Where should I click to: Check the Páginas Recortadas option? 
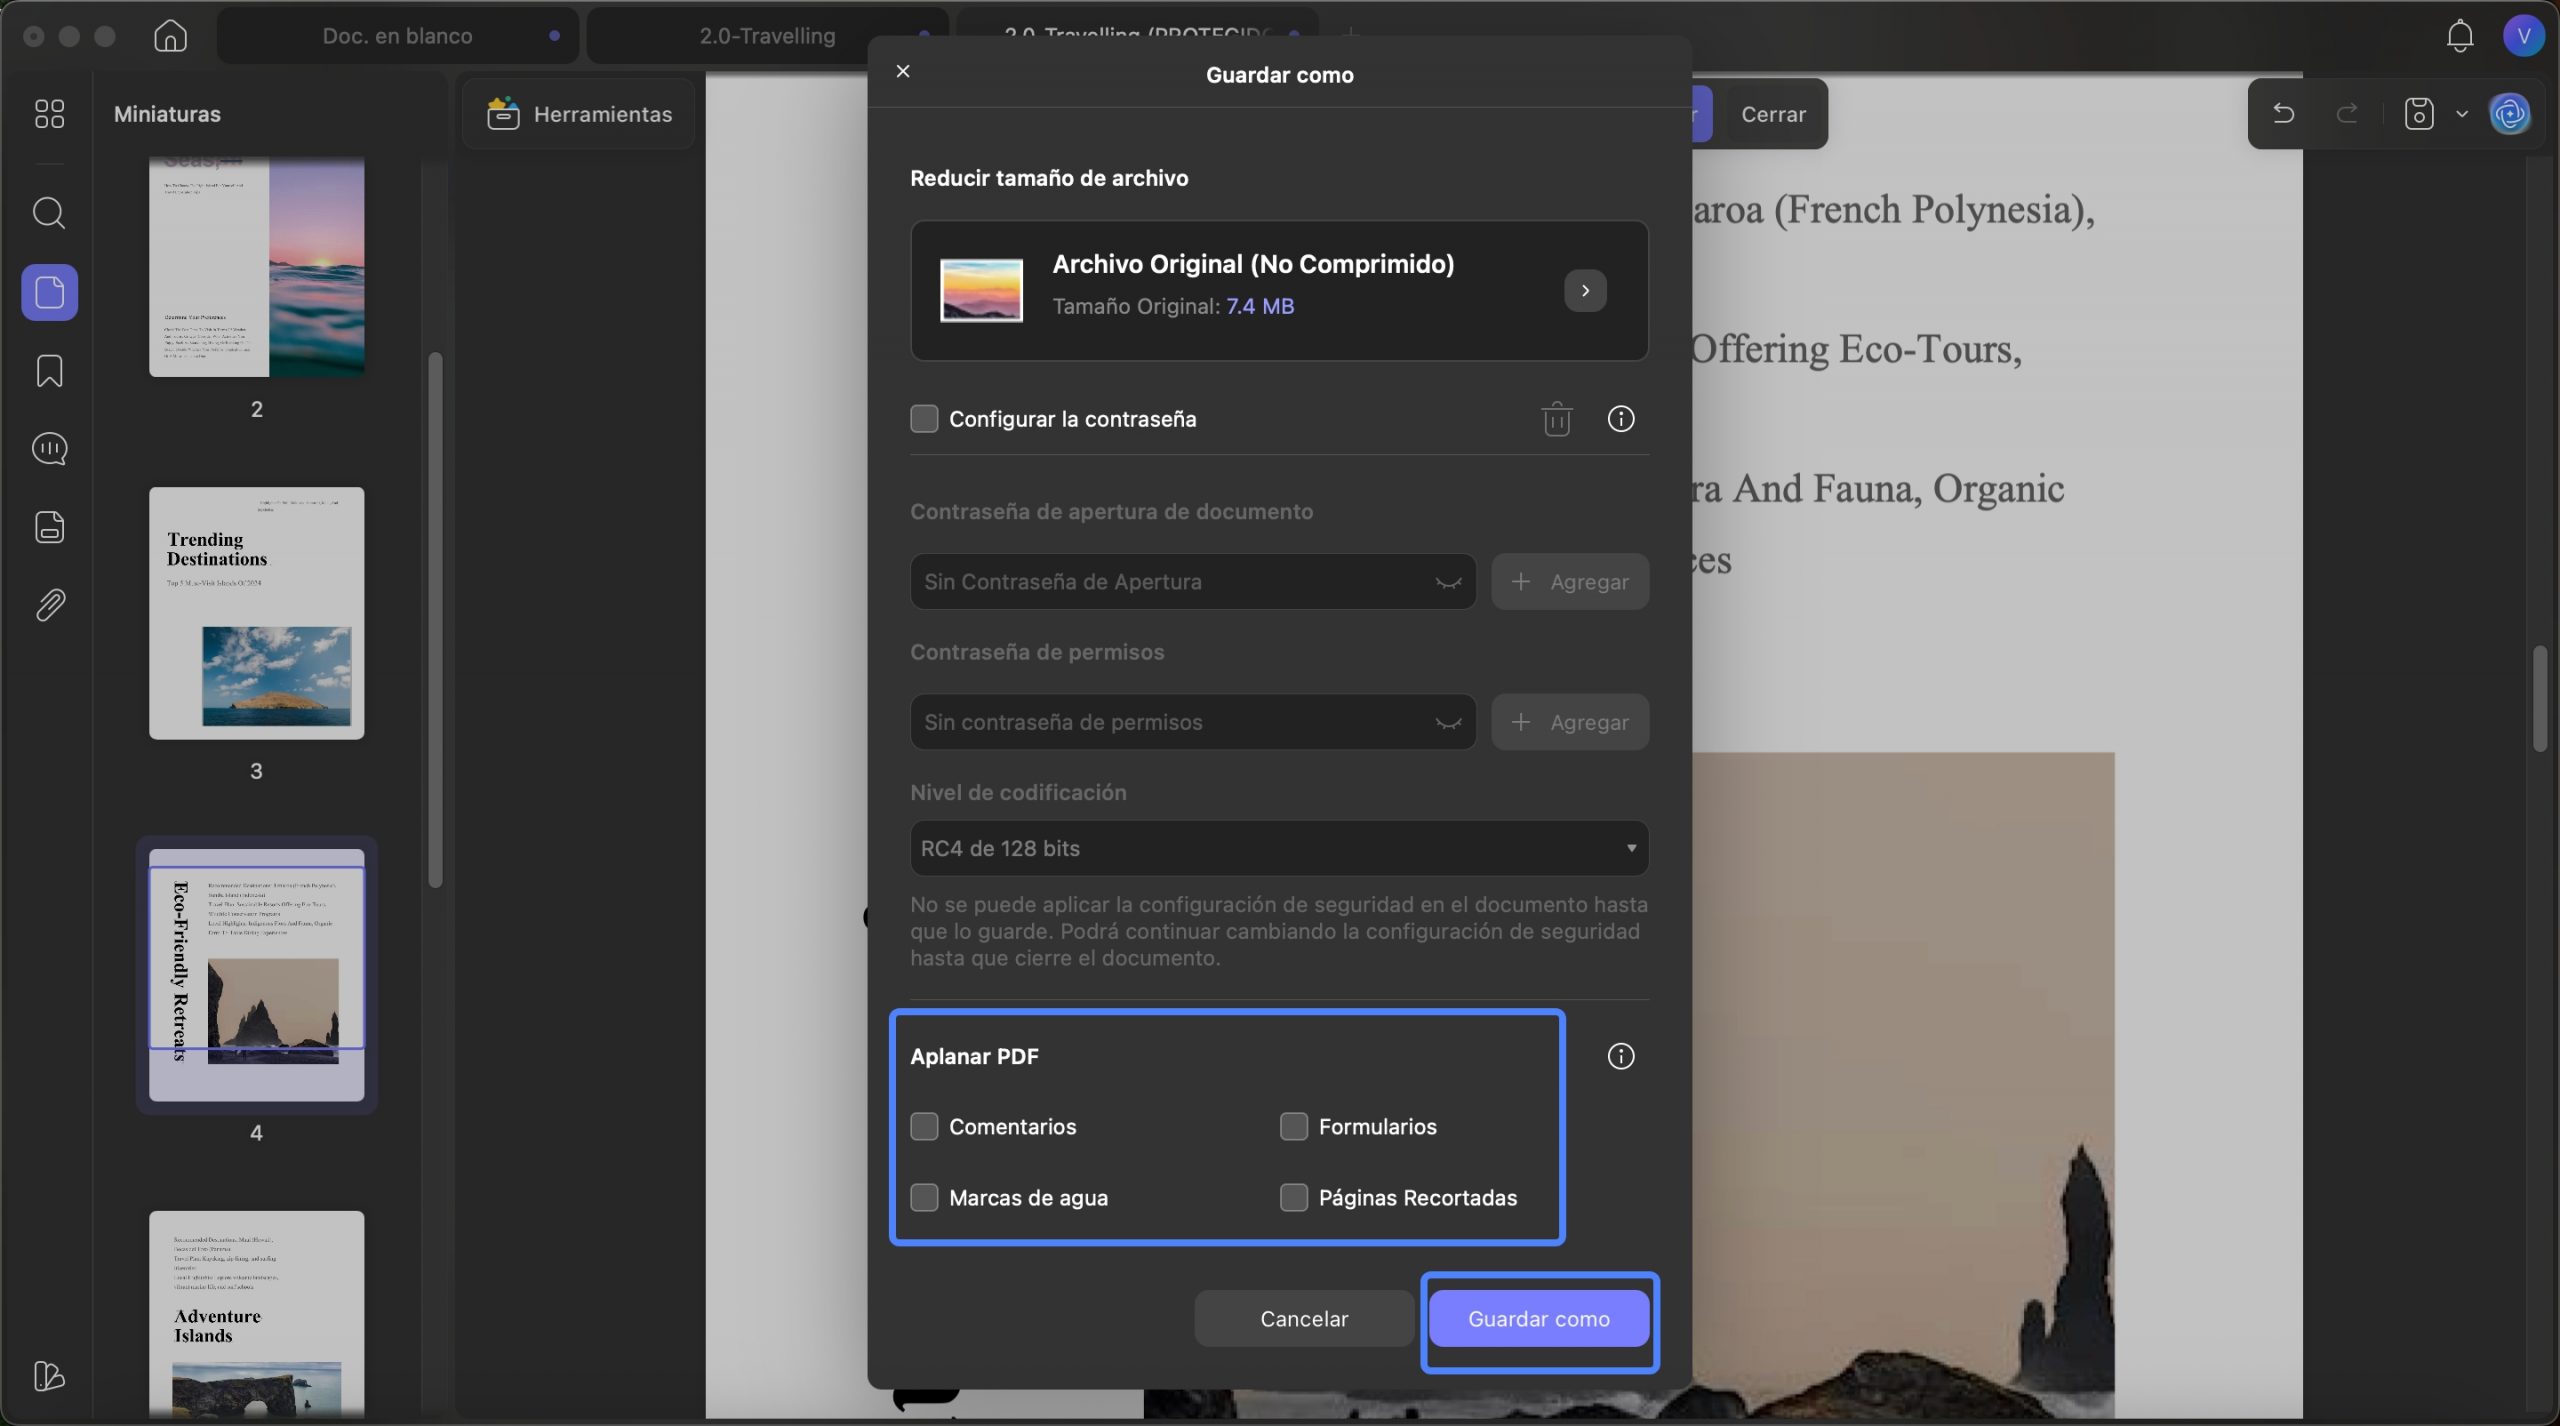click(x=1293, y=1197)
